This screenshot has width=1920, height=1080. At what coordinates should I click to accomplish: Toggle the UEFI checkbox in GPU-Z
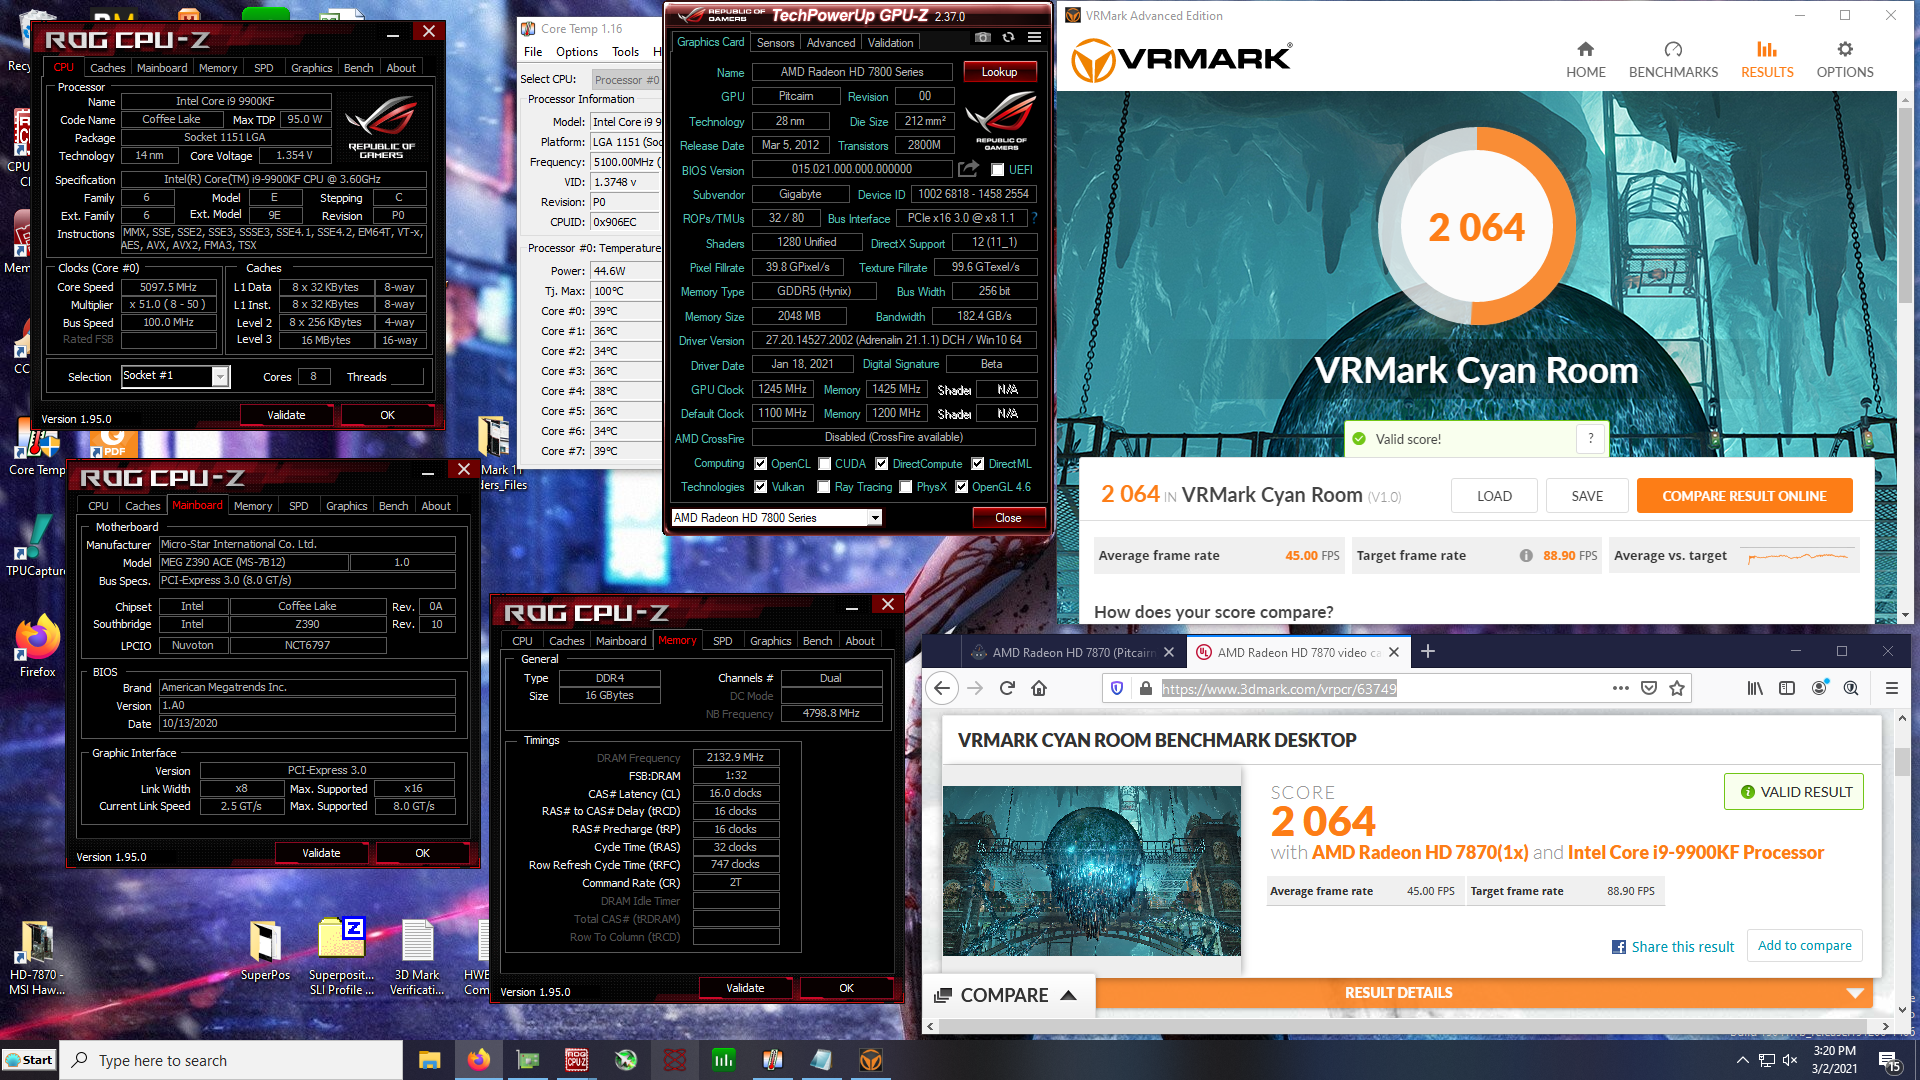[997, 170]
